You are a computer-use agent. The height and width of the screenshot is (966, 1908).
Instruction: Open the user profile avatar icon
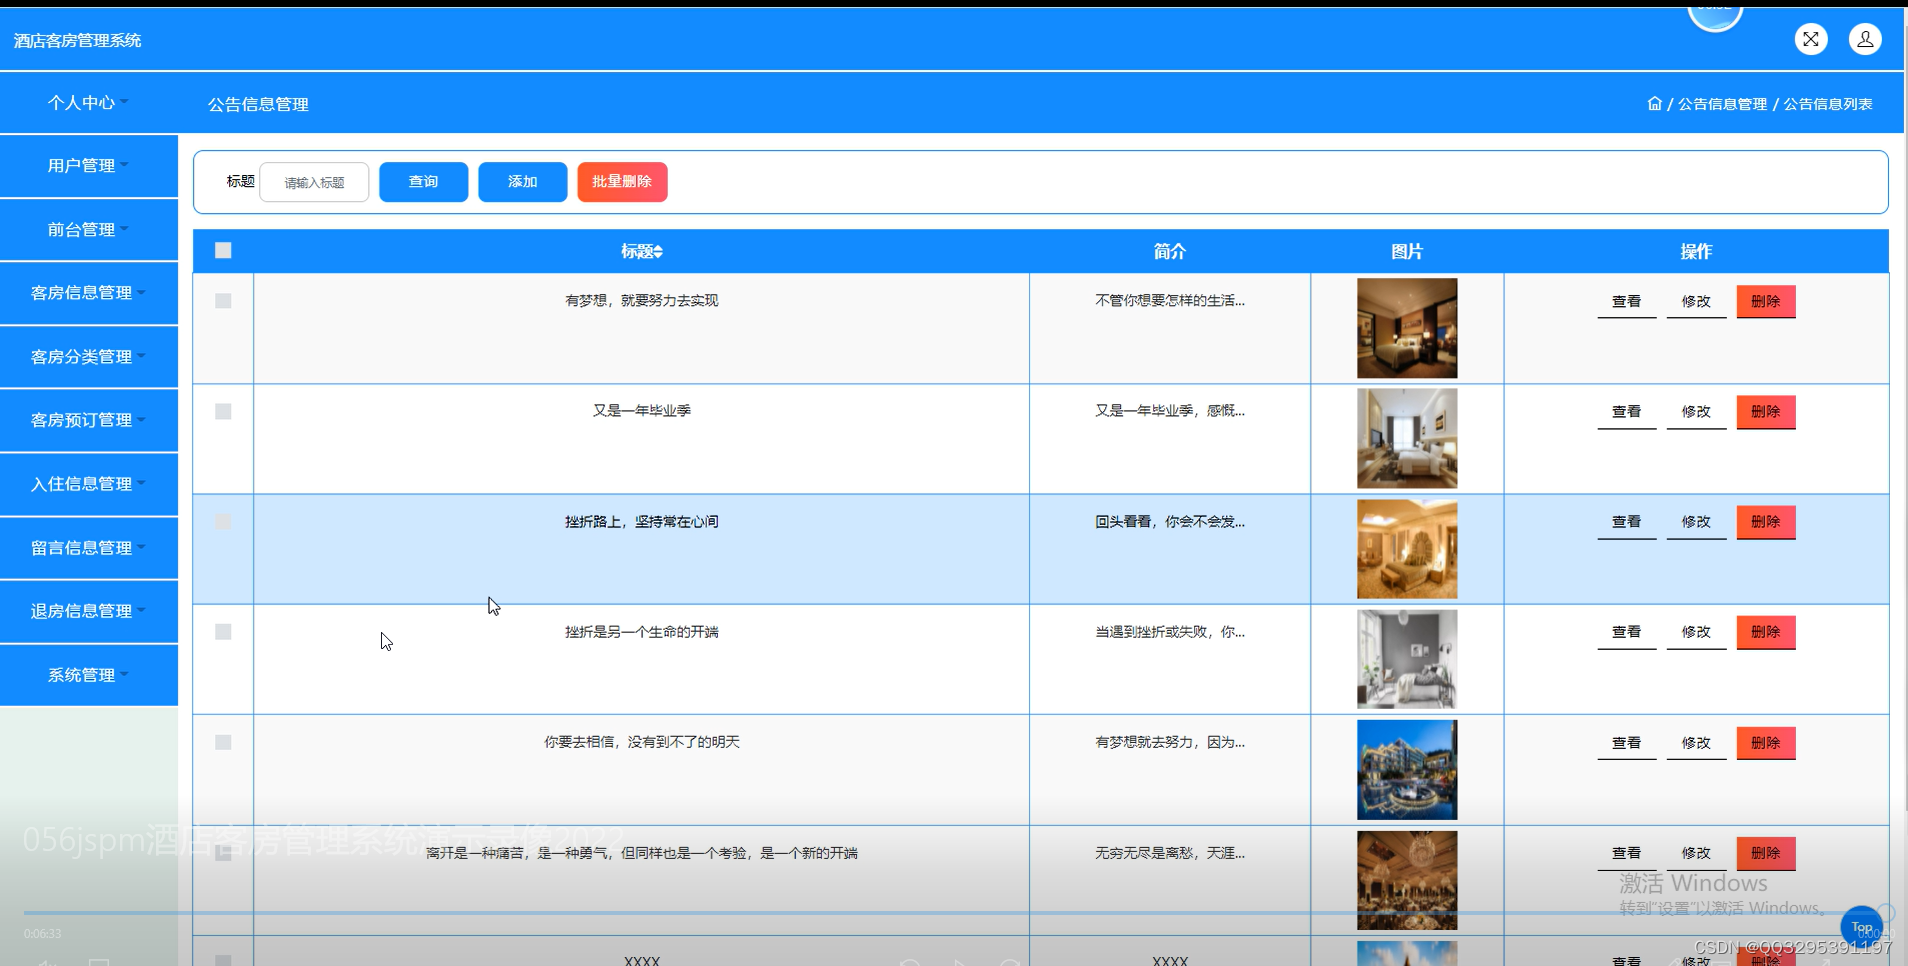(x=1865, y=39)
